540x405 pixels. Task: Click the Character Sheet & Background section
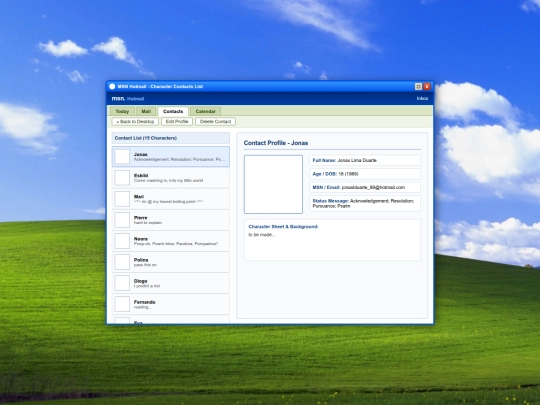(x=332, y=240)
